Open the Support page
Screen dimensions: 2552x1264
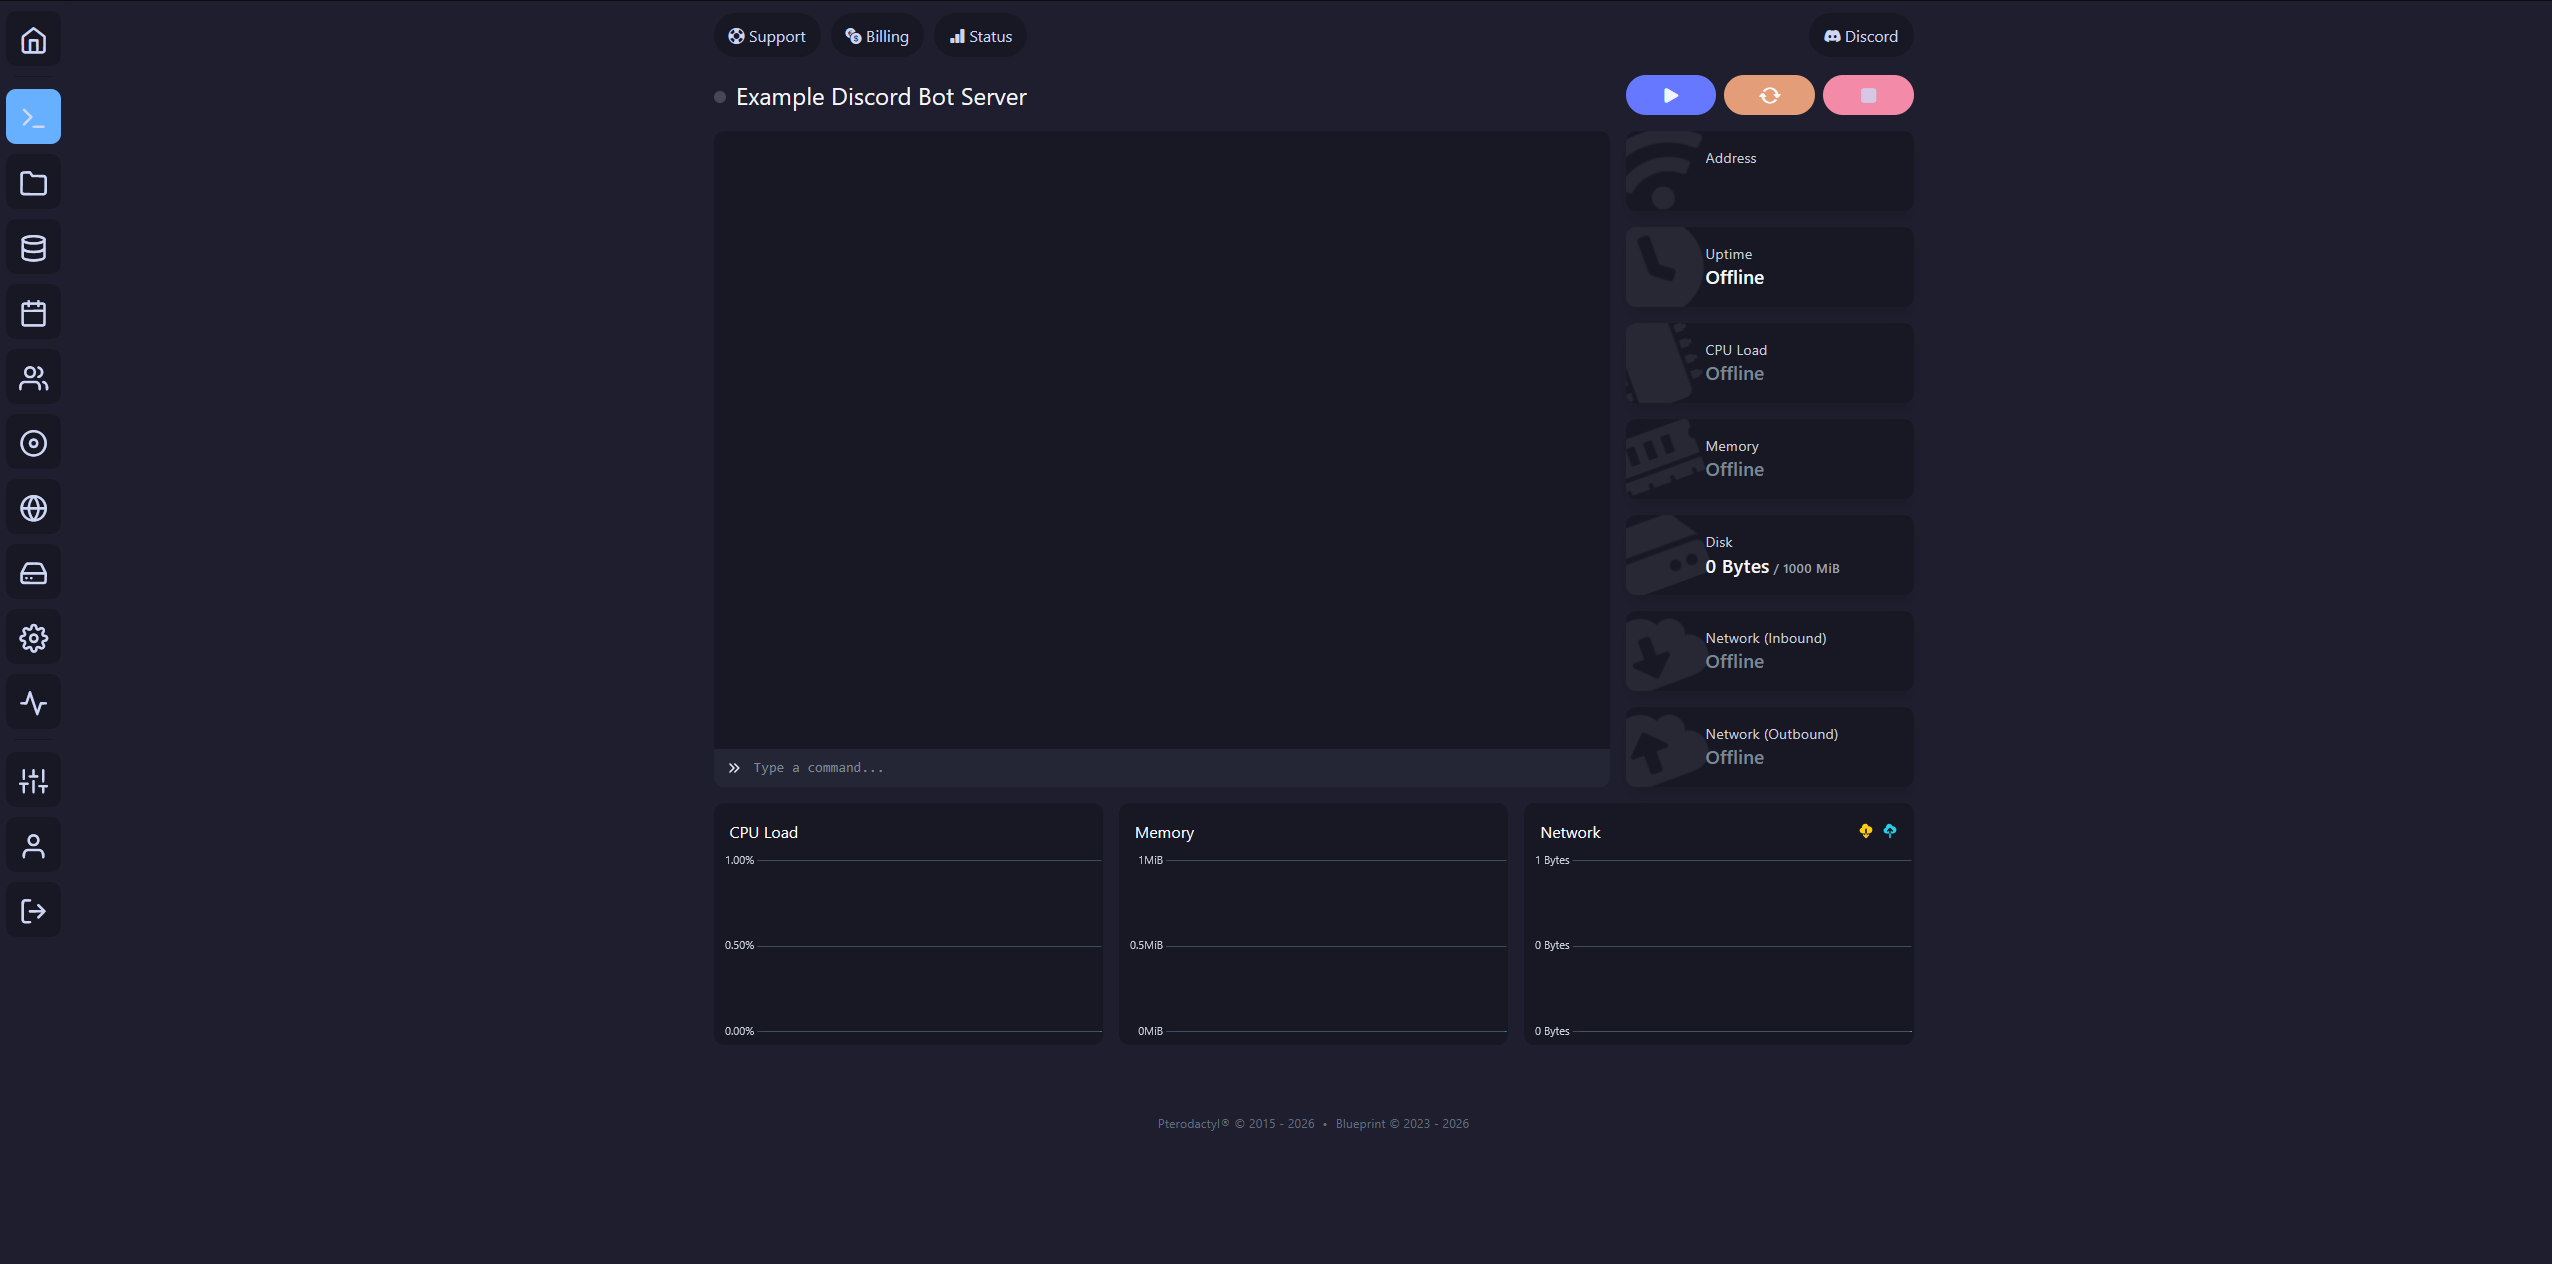[767, 35]
